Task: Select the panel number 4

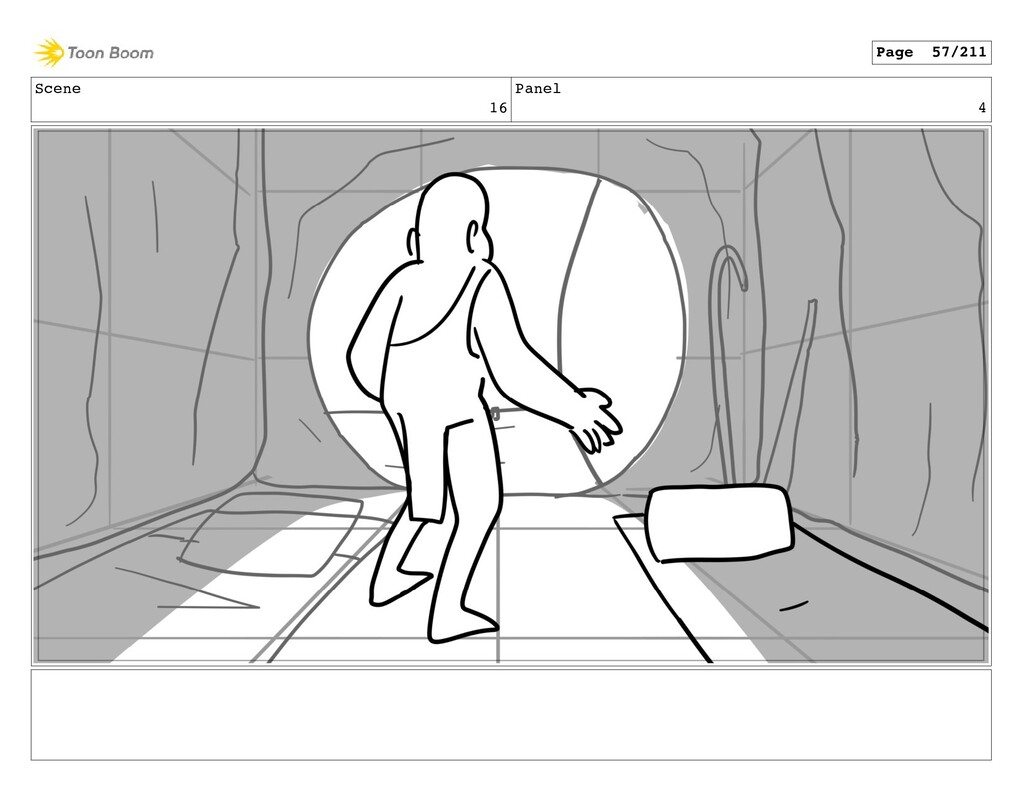Action: pyautogui.click(x=982, y=108)
